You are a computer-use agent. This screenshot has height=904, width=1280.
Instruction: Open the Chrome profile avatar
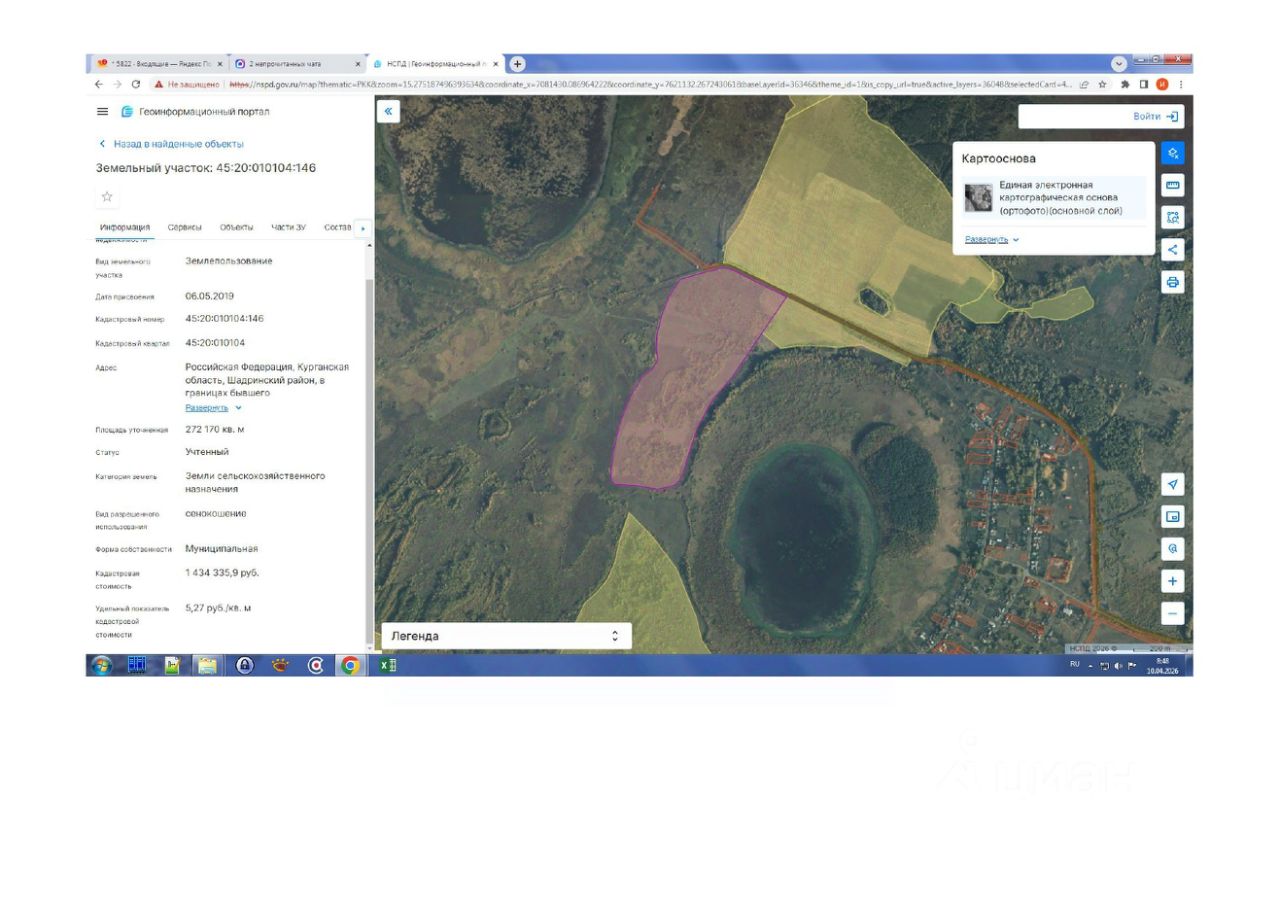(1162, 85)
